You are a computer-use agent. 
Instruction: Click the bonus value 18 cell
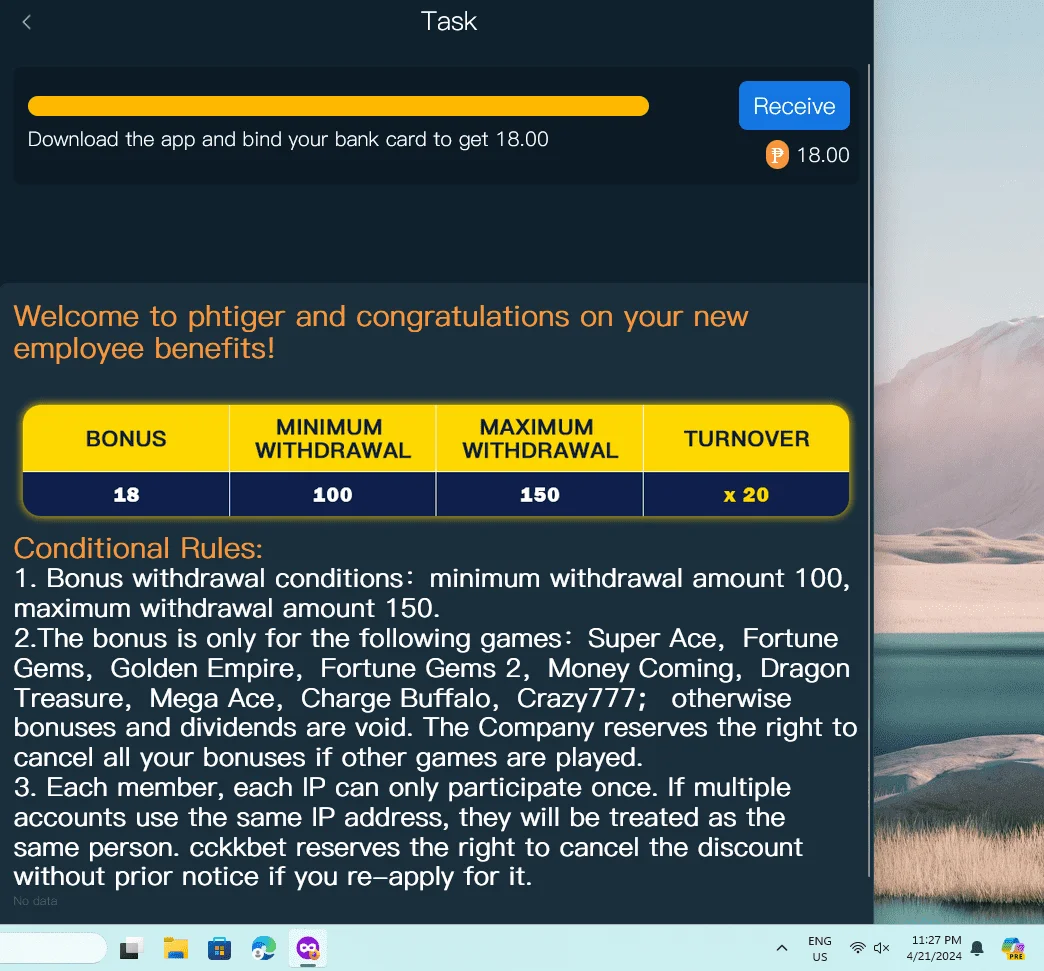point(126,495)
